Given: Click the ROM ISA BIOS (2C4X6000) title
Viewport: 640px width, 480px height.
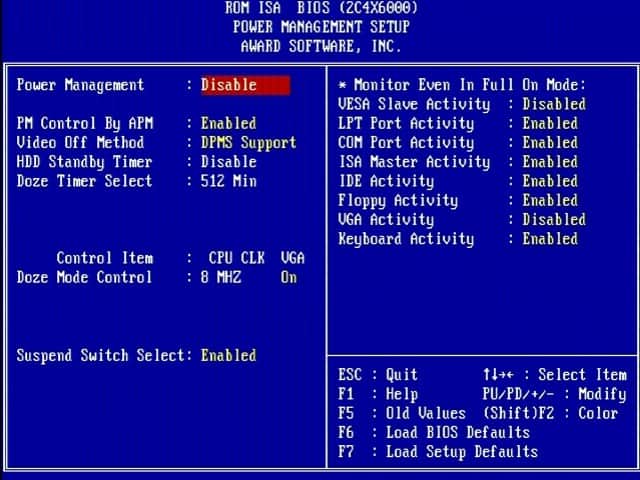Looking at the screenshot, I should pos(321,8).
